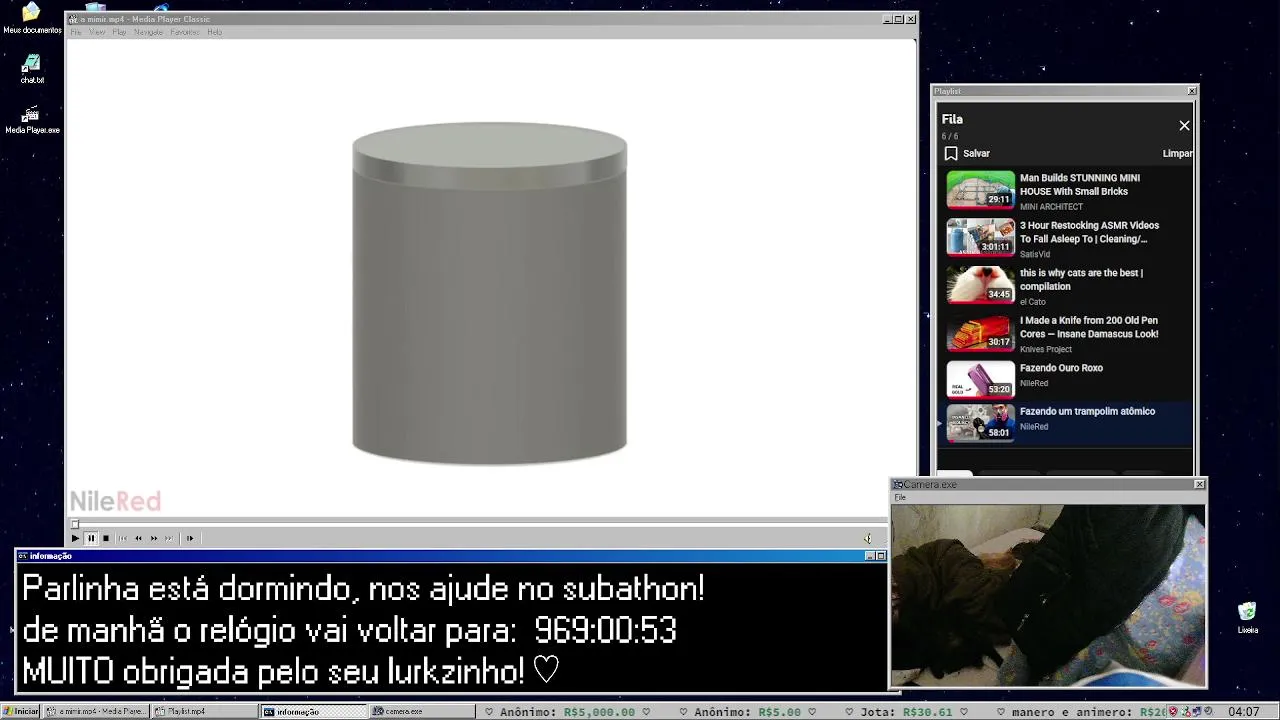Image resolution: width=1280 pixels, height=720 pixels.
Task: Open the Lixeira recycle bin icon
Action: 1247,618
